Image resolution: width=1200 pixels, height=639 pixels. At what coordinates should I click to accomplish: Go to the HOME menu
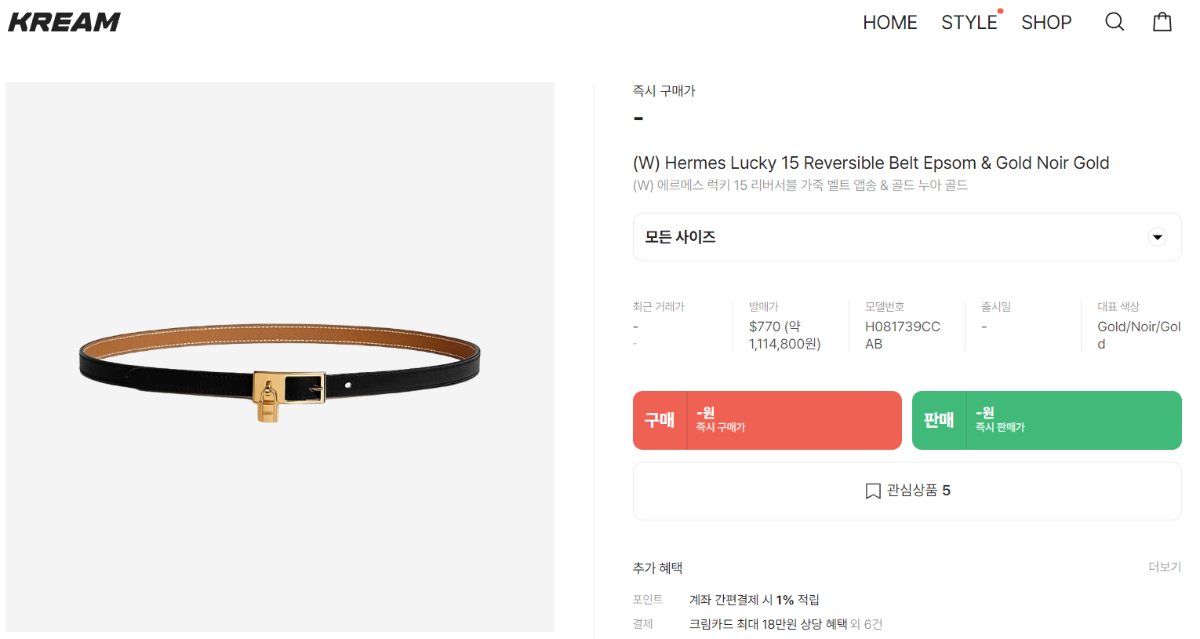[890, 22]
